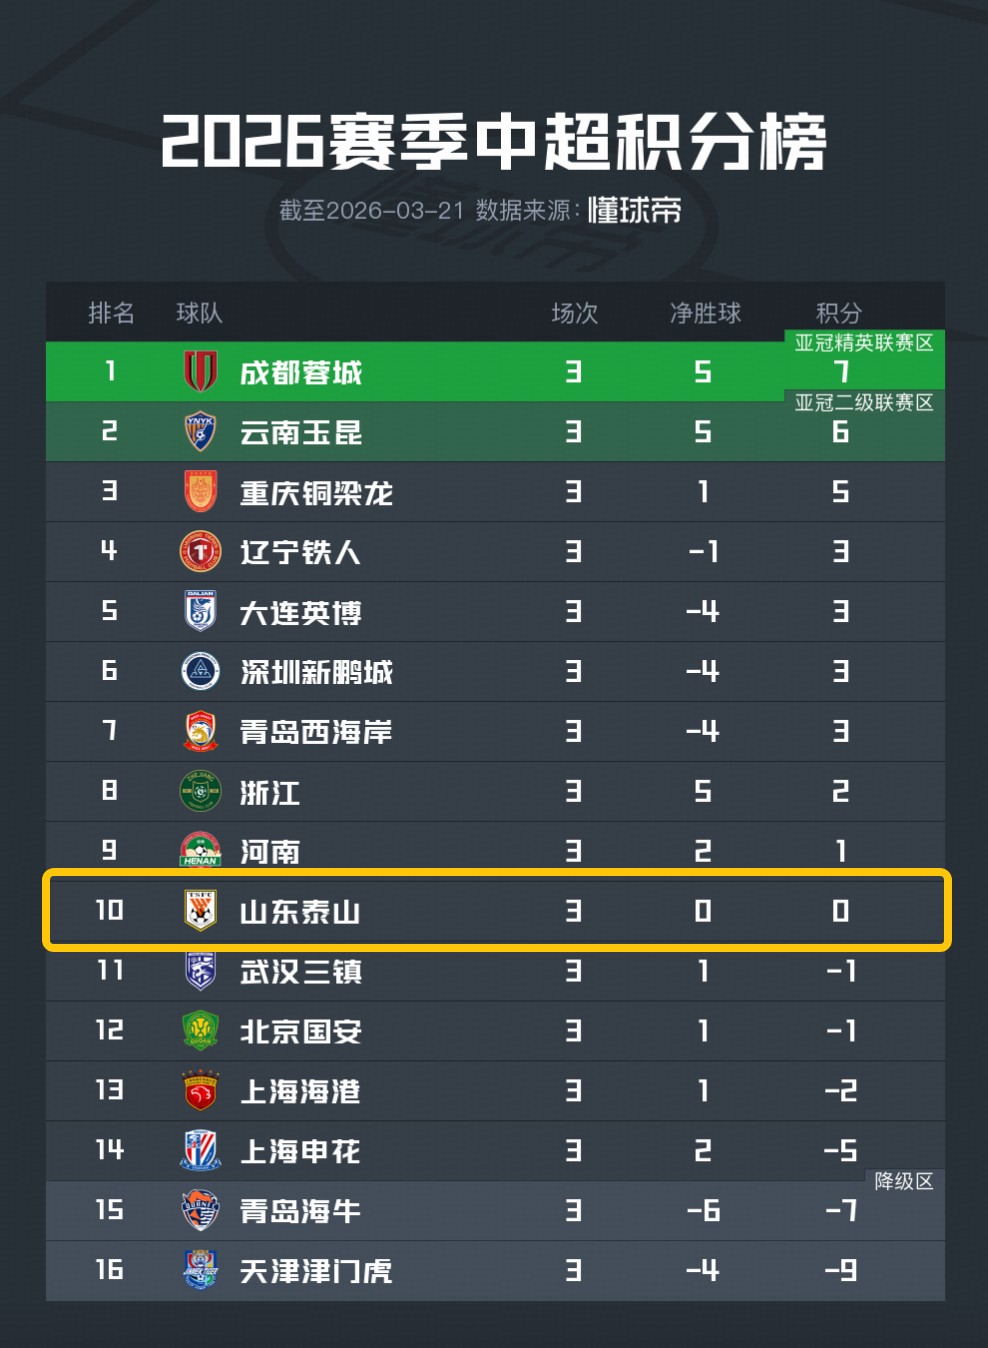Screen dimensions: 988x1348
Task: Click the Shandong Taishan (山东泰山) team crest
Action: (x=200, y=911)
